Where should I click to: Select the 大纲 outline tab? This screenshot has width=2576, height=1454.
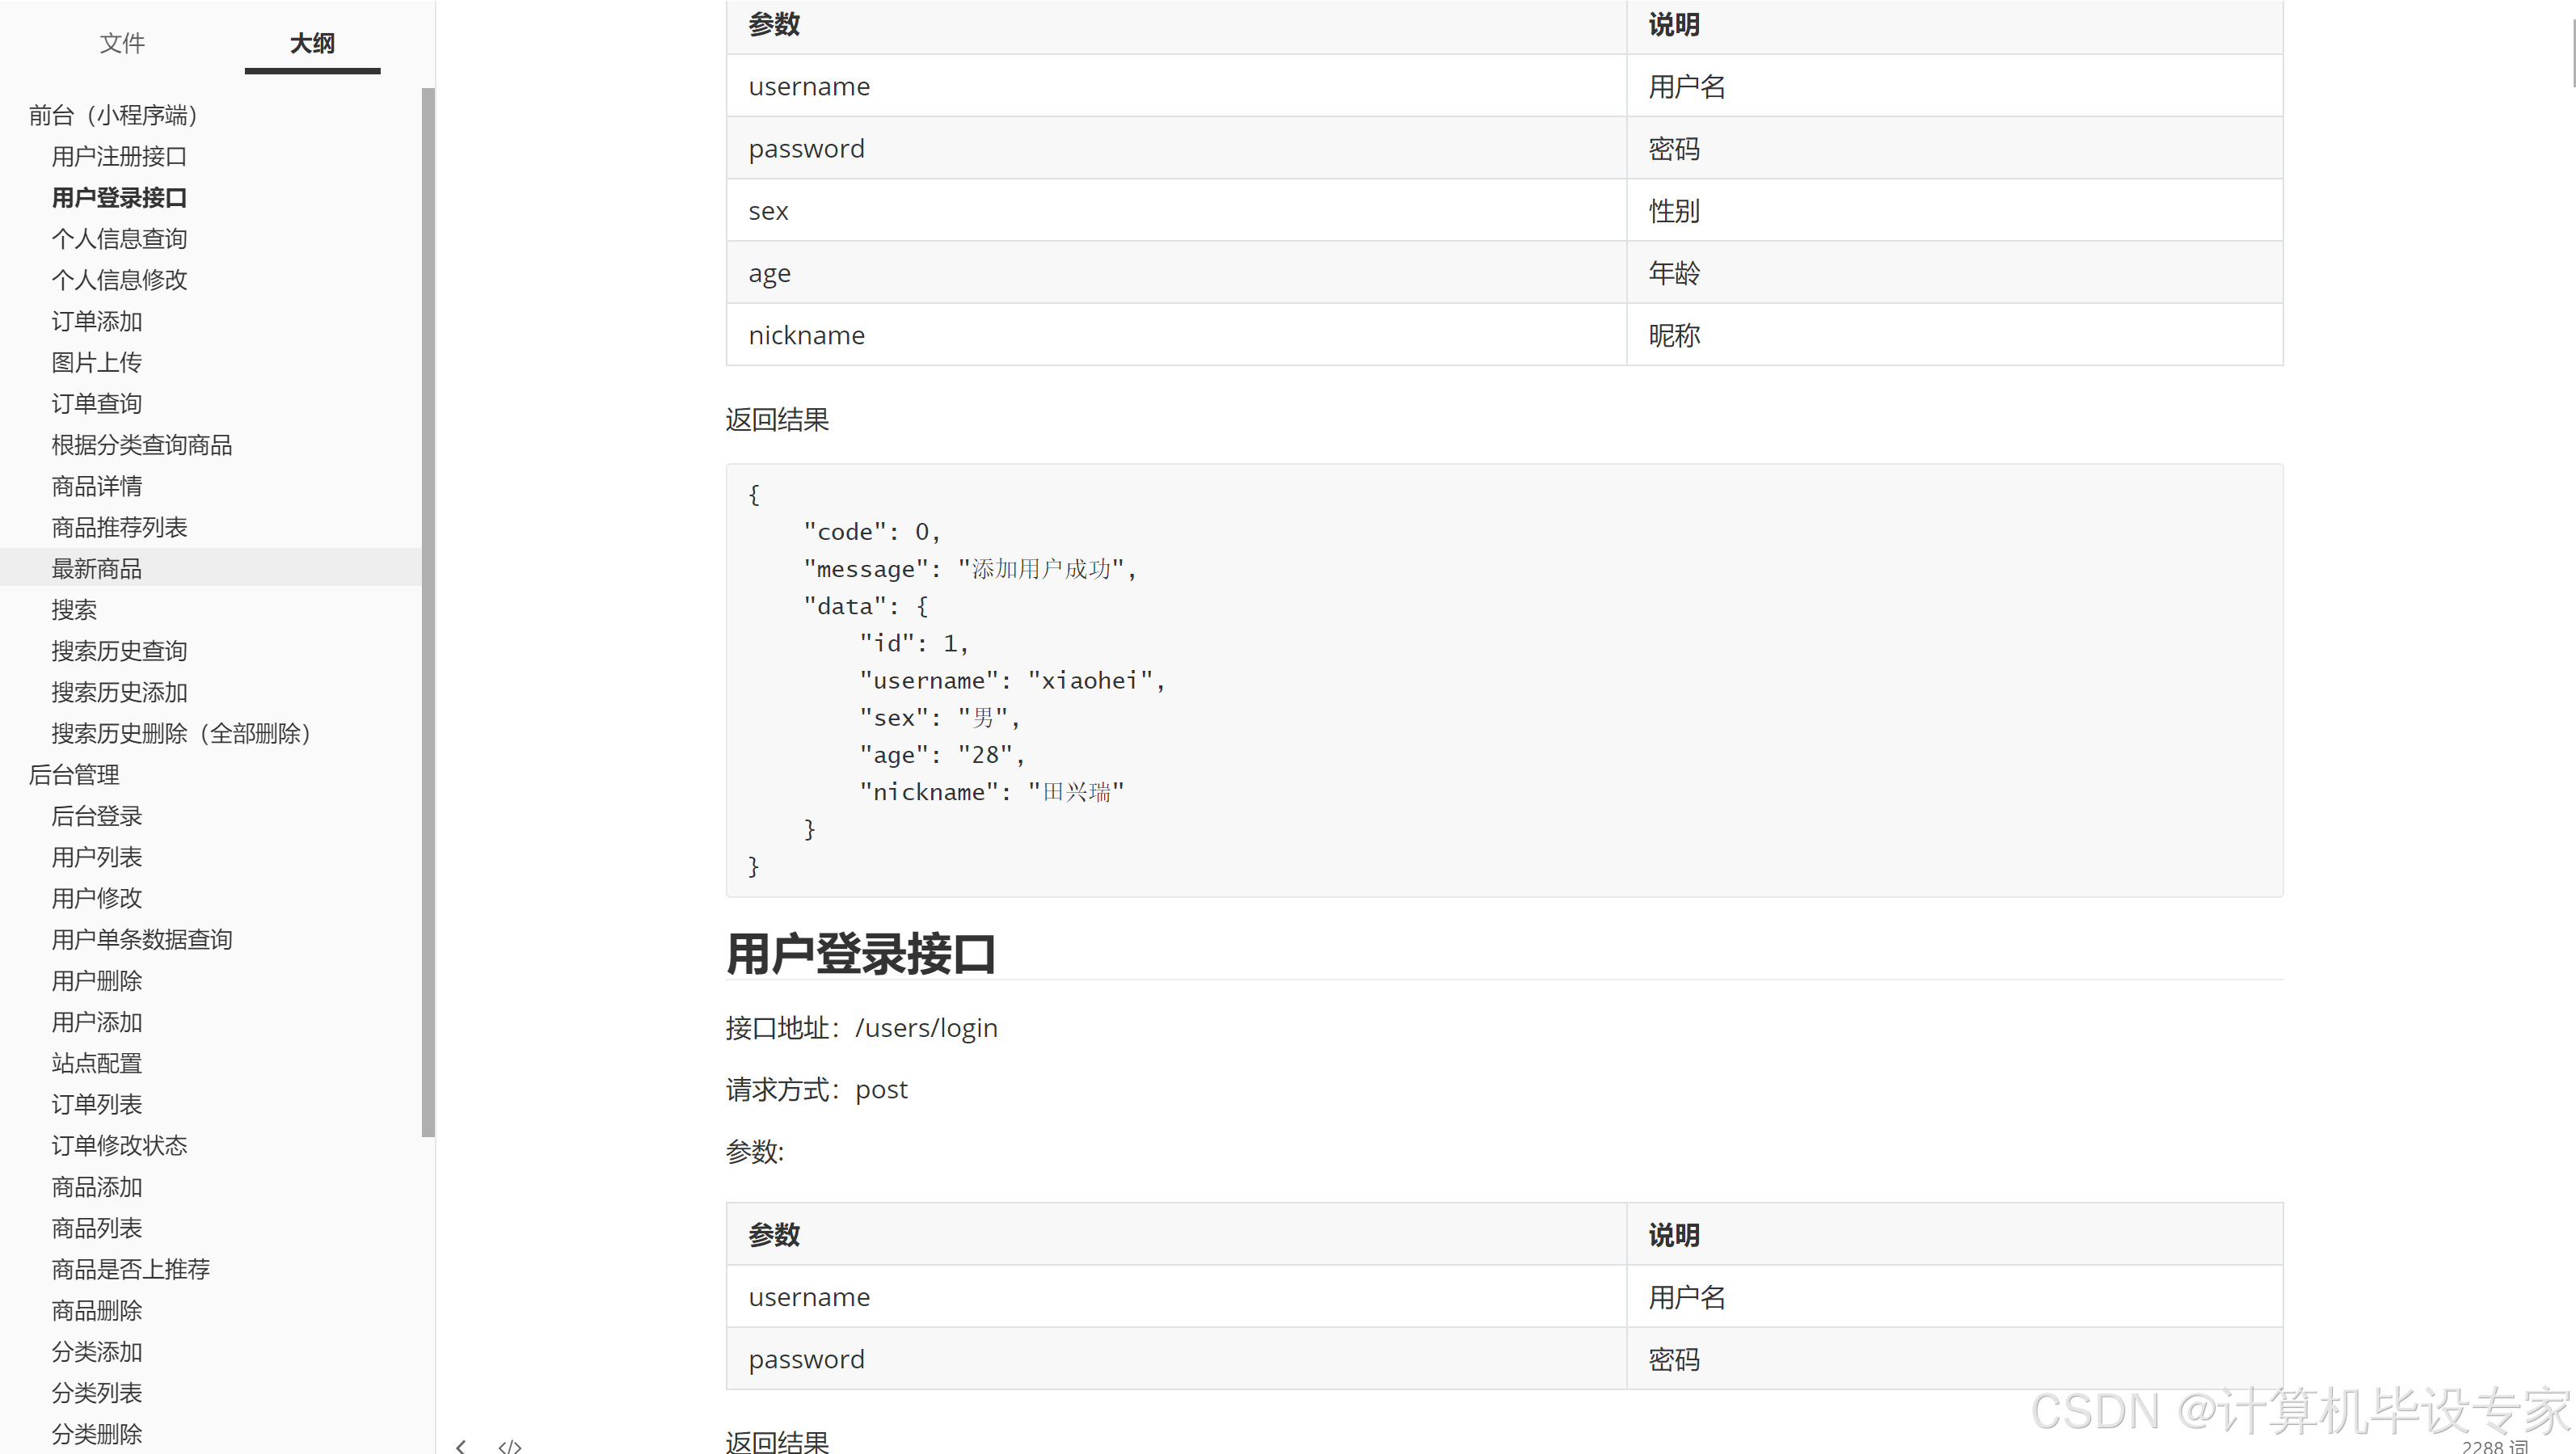312,43
